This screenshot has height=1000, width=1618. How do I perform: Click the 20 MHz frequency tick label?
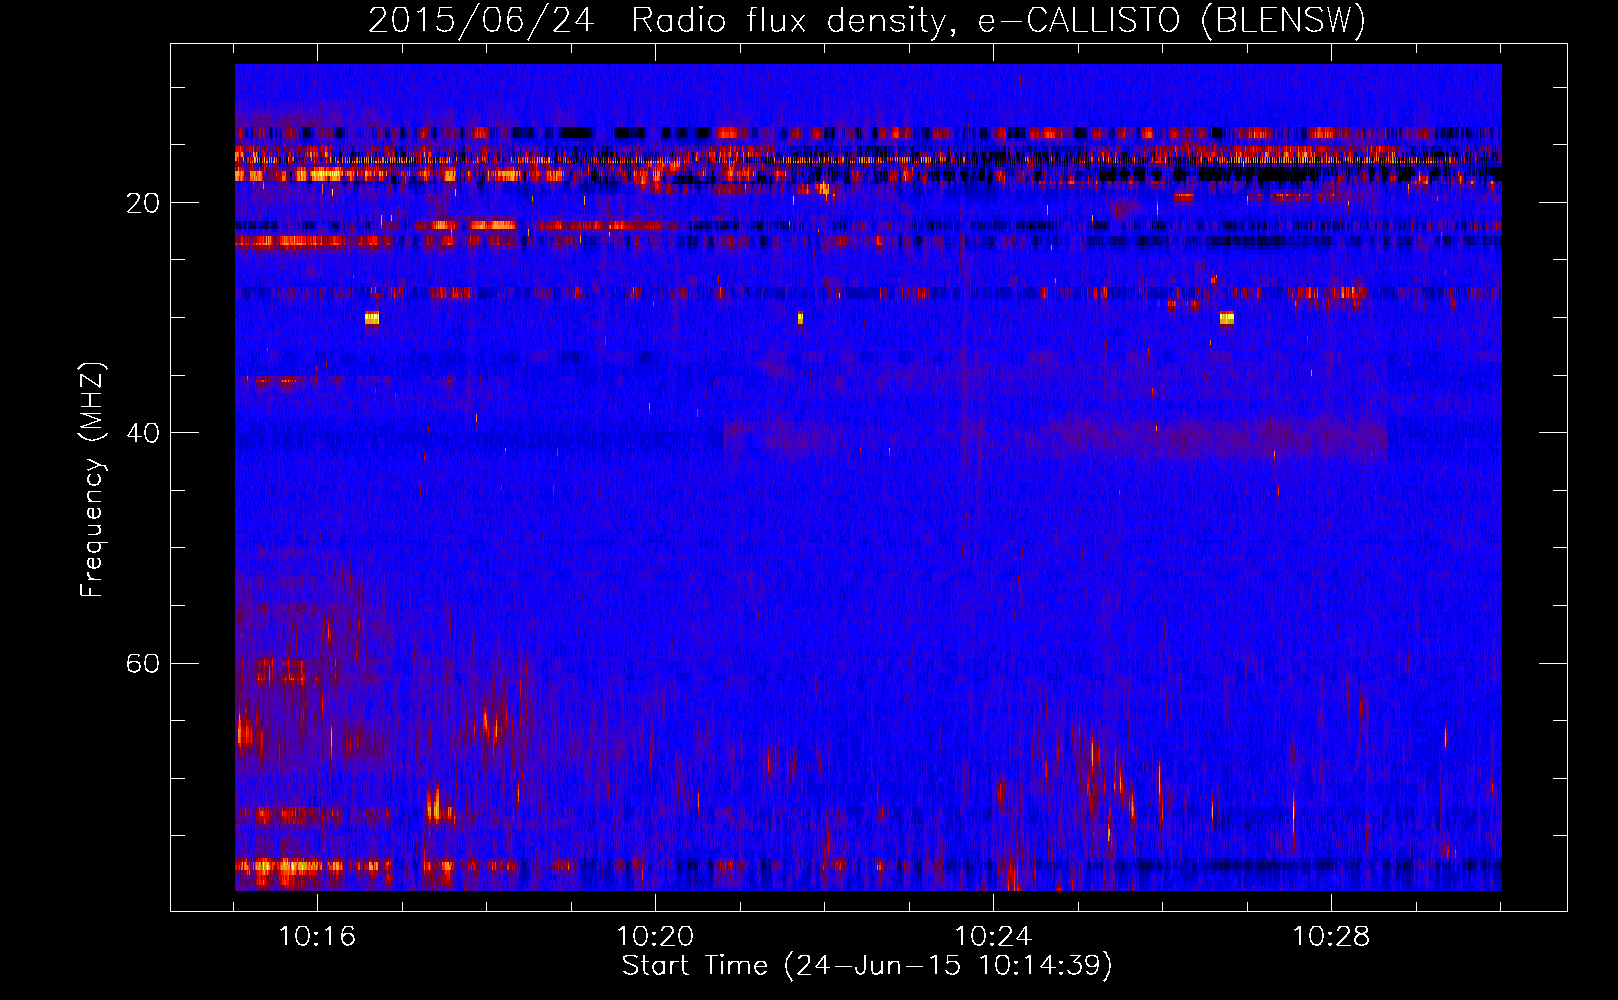pos(142,203)
